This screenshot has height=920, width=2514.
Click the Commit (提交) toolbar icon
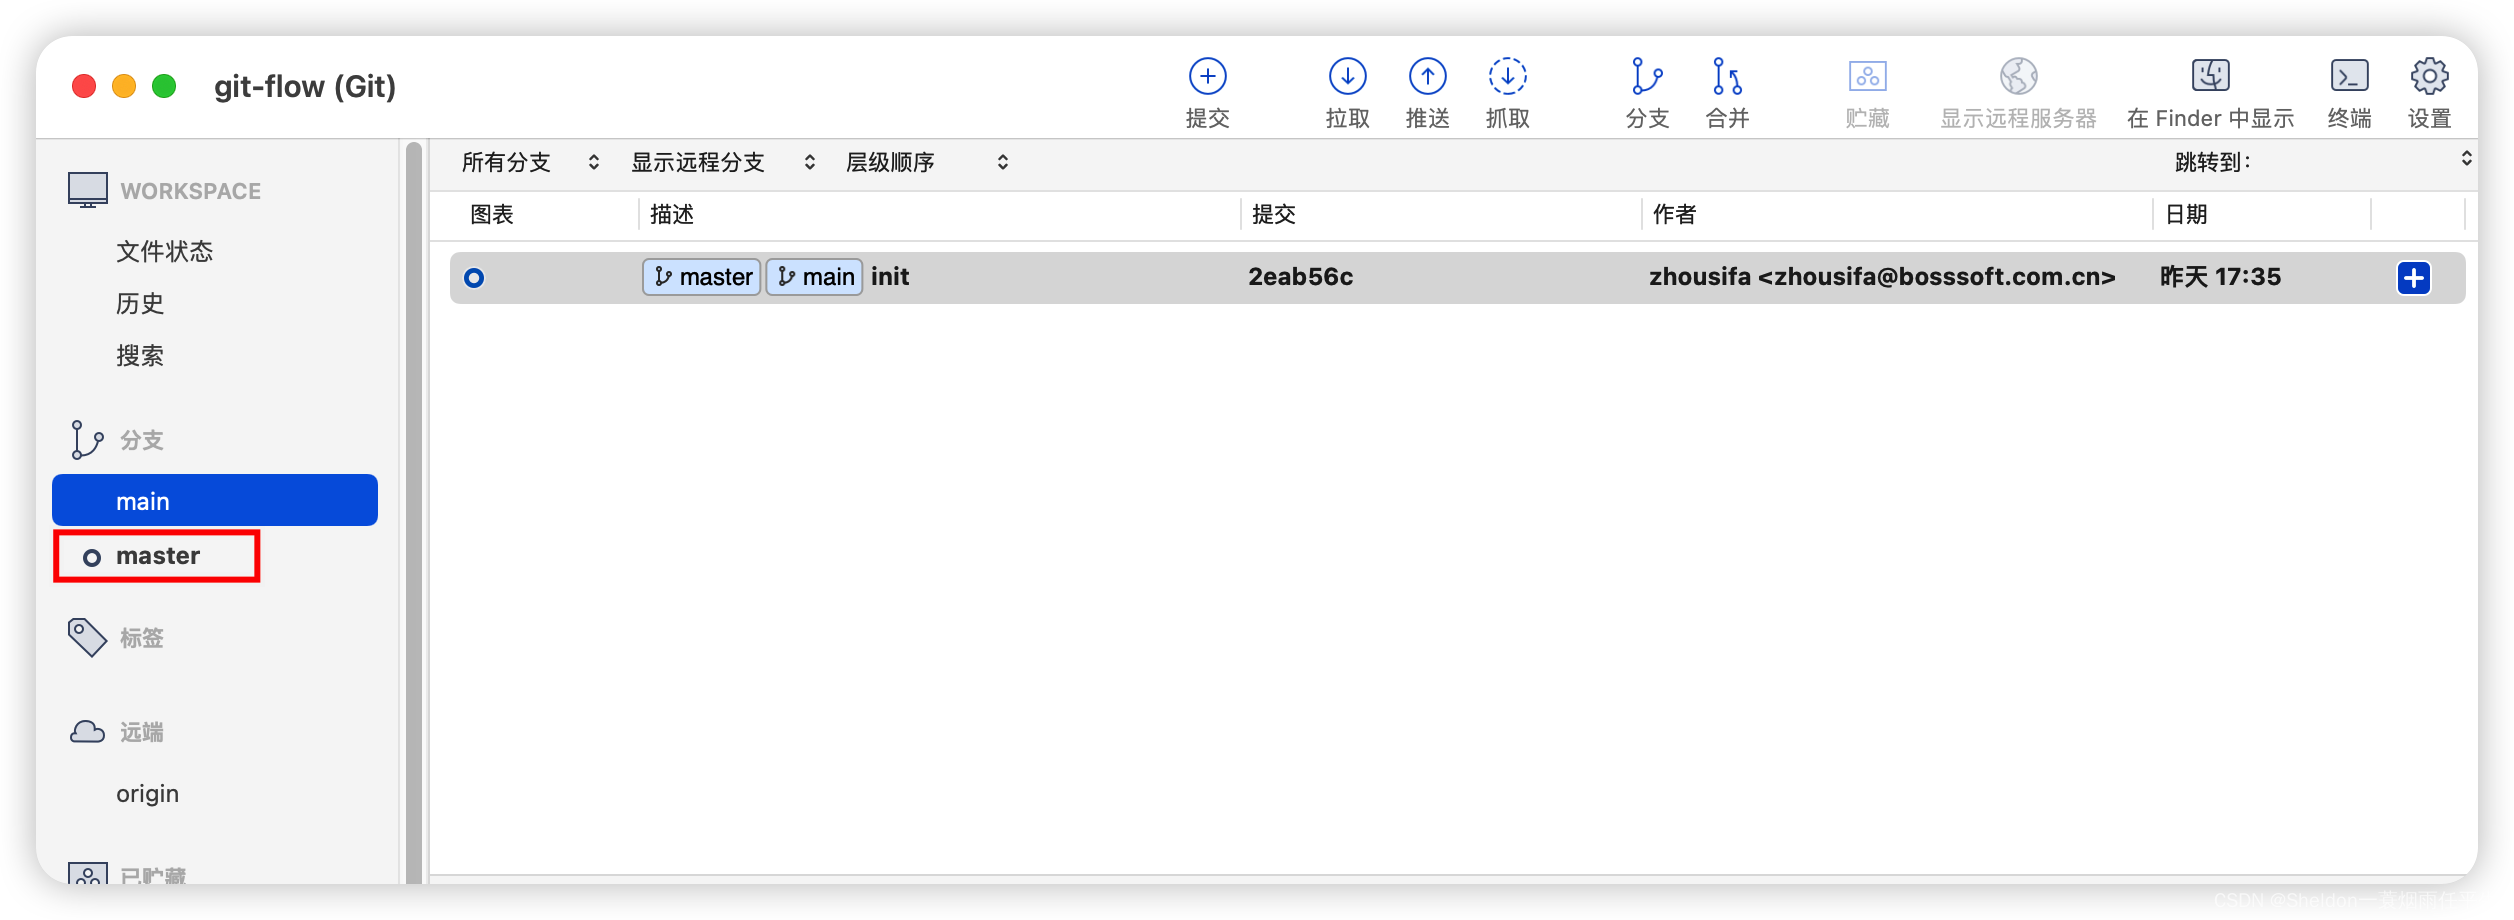[1207, 76]
